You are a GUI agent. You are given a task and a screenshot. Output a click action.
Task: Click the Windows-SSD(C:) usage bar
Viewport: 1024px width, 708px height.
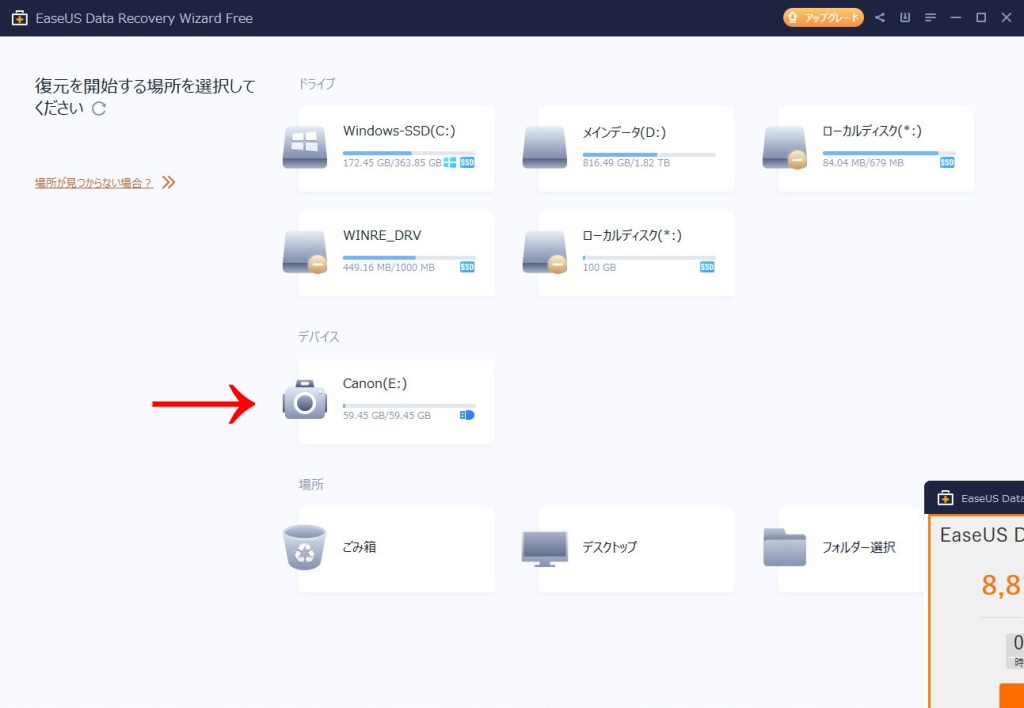point(409,153)
